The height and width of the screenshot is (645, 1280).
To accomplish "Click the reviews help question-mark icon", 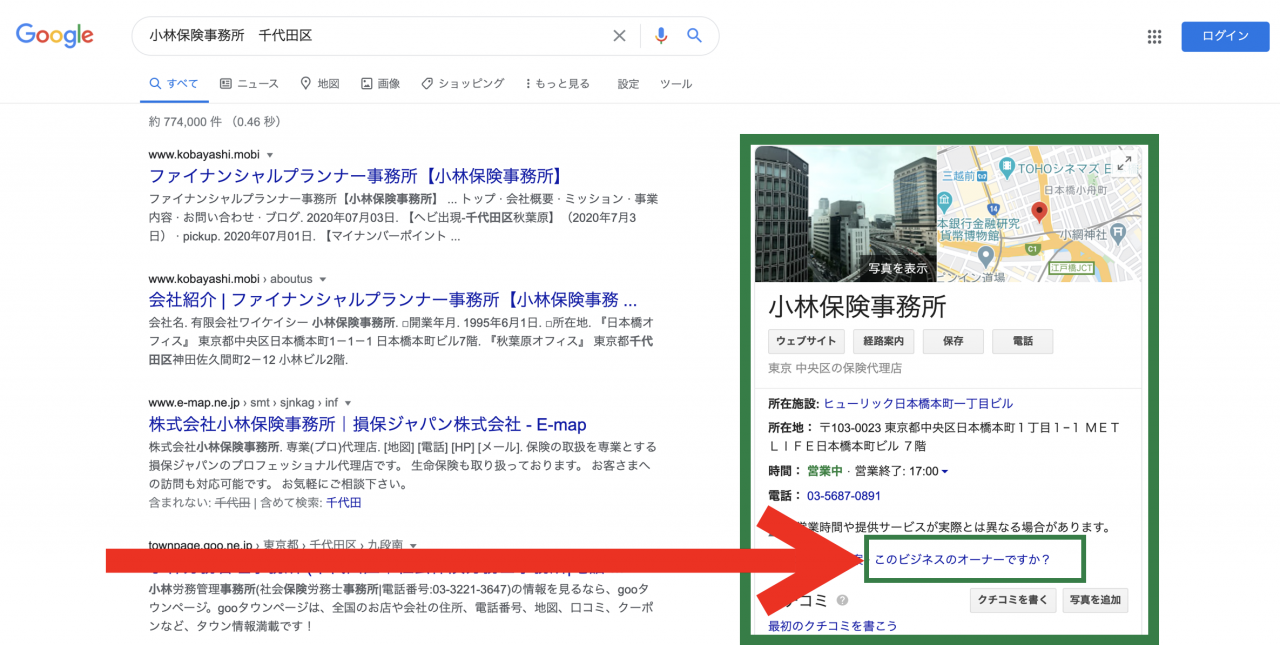I will click(x=842, y=600).
